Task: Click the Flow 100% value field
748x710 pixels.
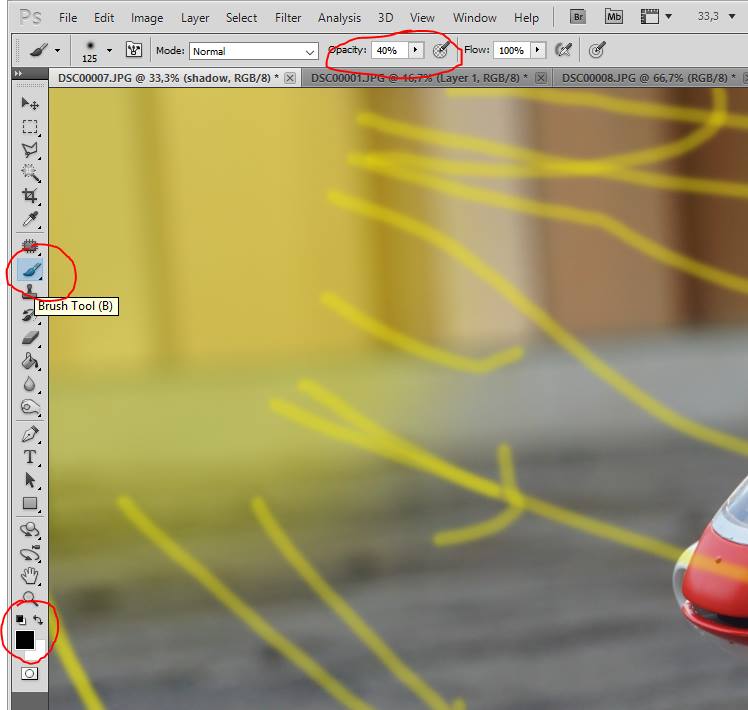Action: (x=512, y=50)
